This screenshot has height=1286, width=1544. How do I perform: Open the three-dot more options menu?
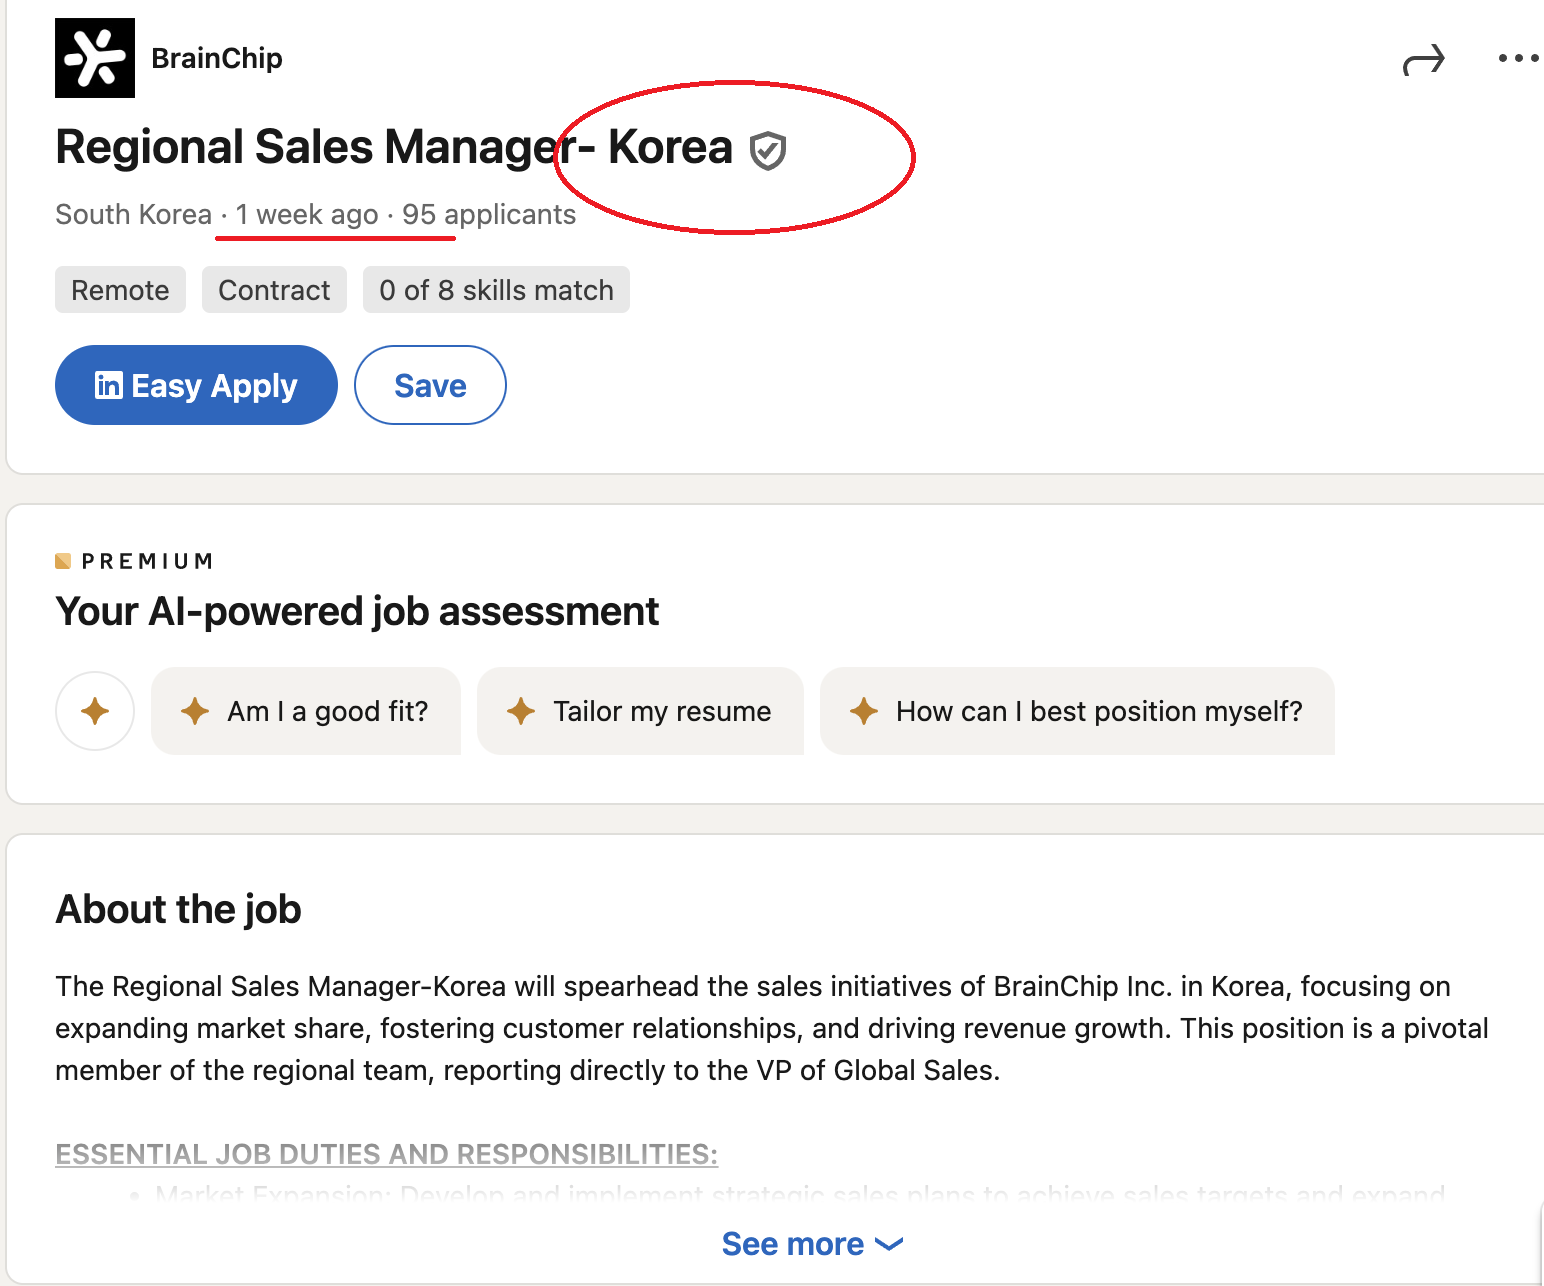point(1518,59)
